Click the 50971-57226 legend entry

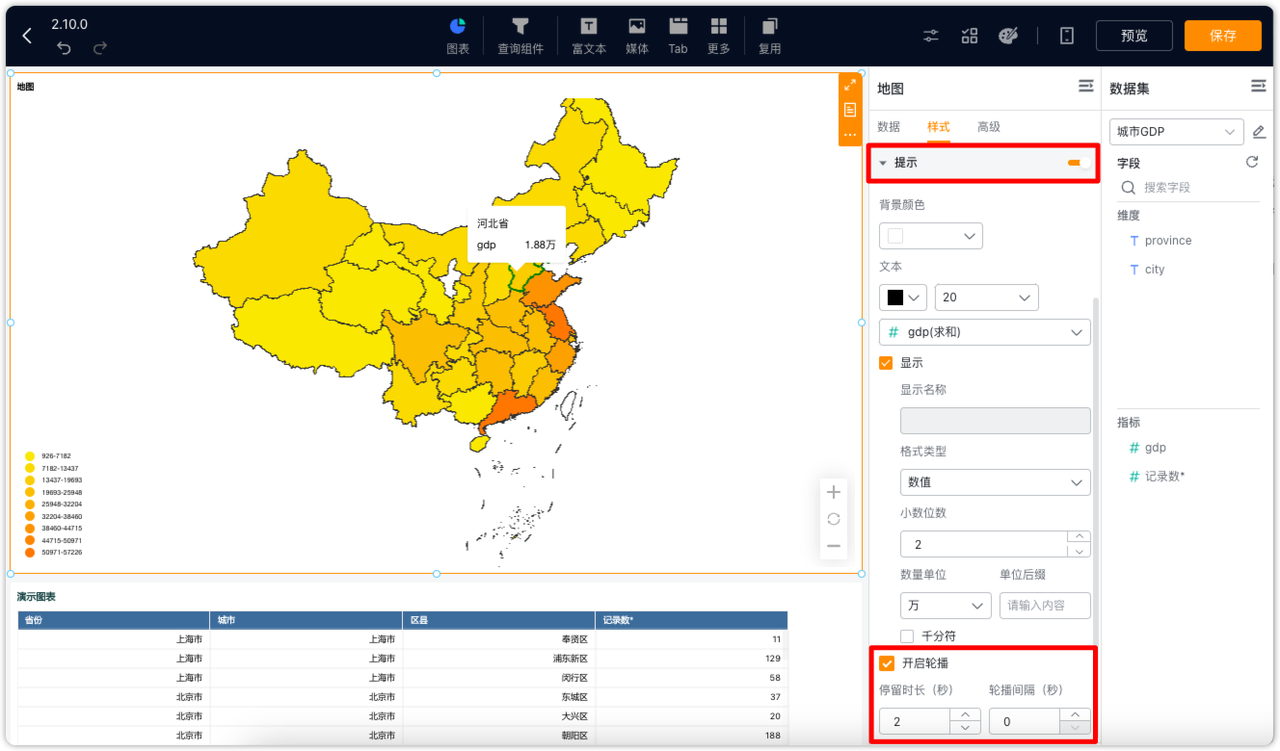click(53, 552)
